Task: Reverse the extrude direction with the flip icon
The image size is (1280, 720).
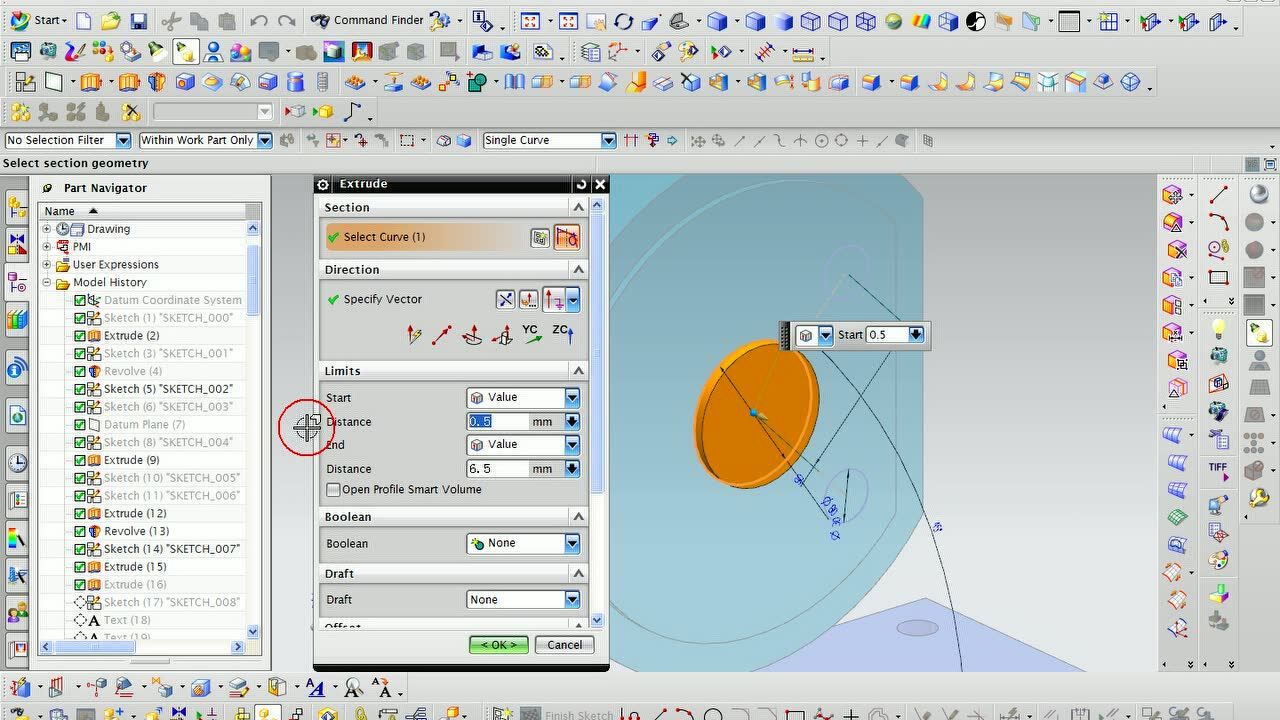Action: [506, 300]
